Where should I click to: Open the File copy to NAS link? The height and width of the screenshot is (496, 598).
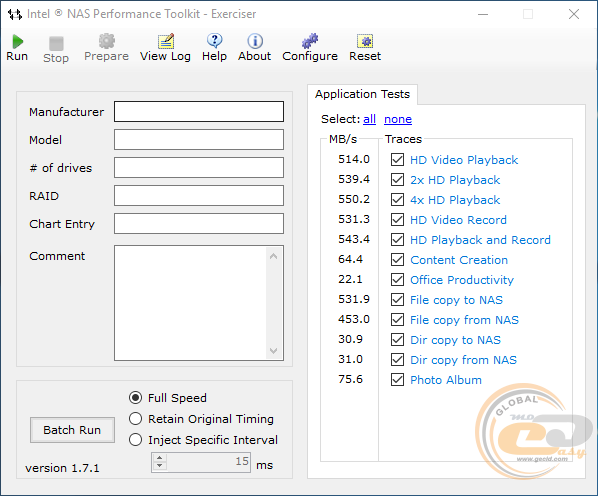456,300
